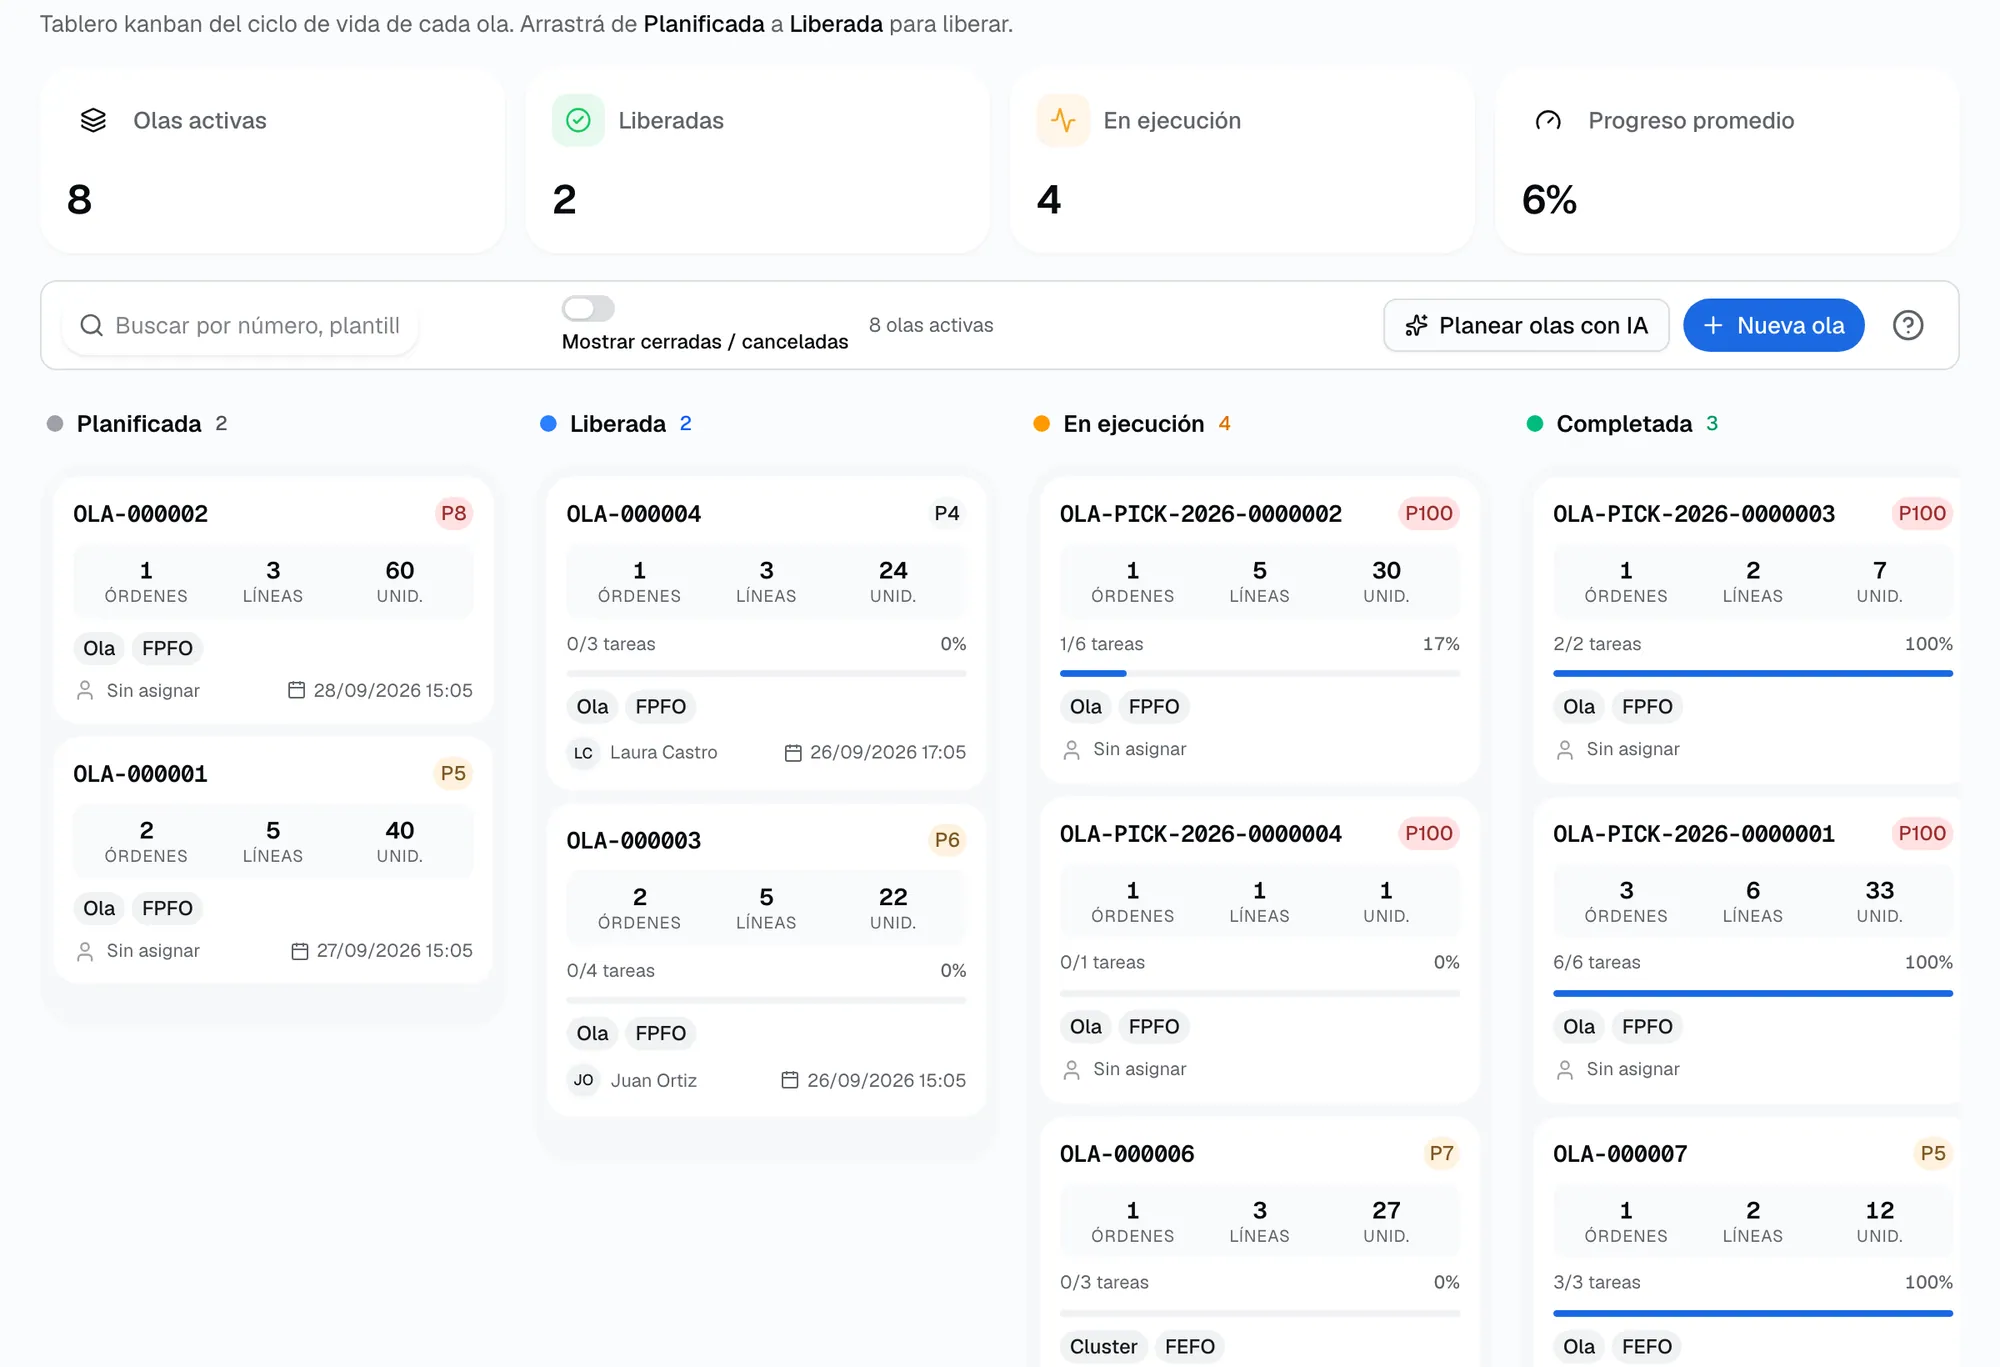Viewport: 2000px width, 1367px height.
Task: Click the Liberada column header
Action: click(x=617, y=424)
